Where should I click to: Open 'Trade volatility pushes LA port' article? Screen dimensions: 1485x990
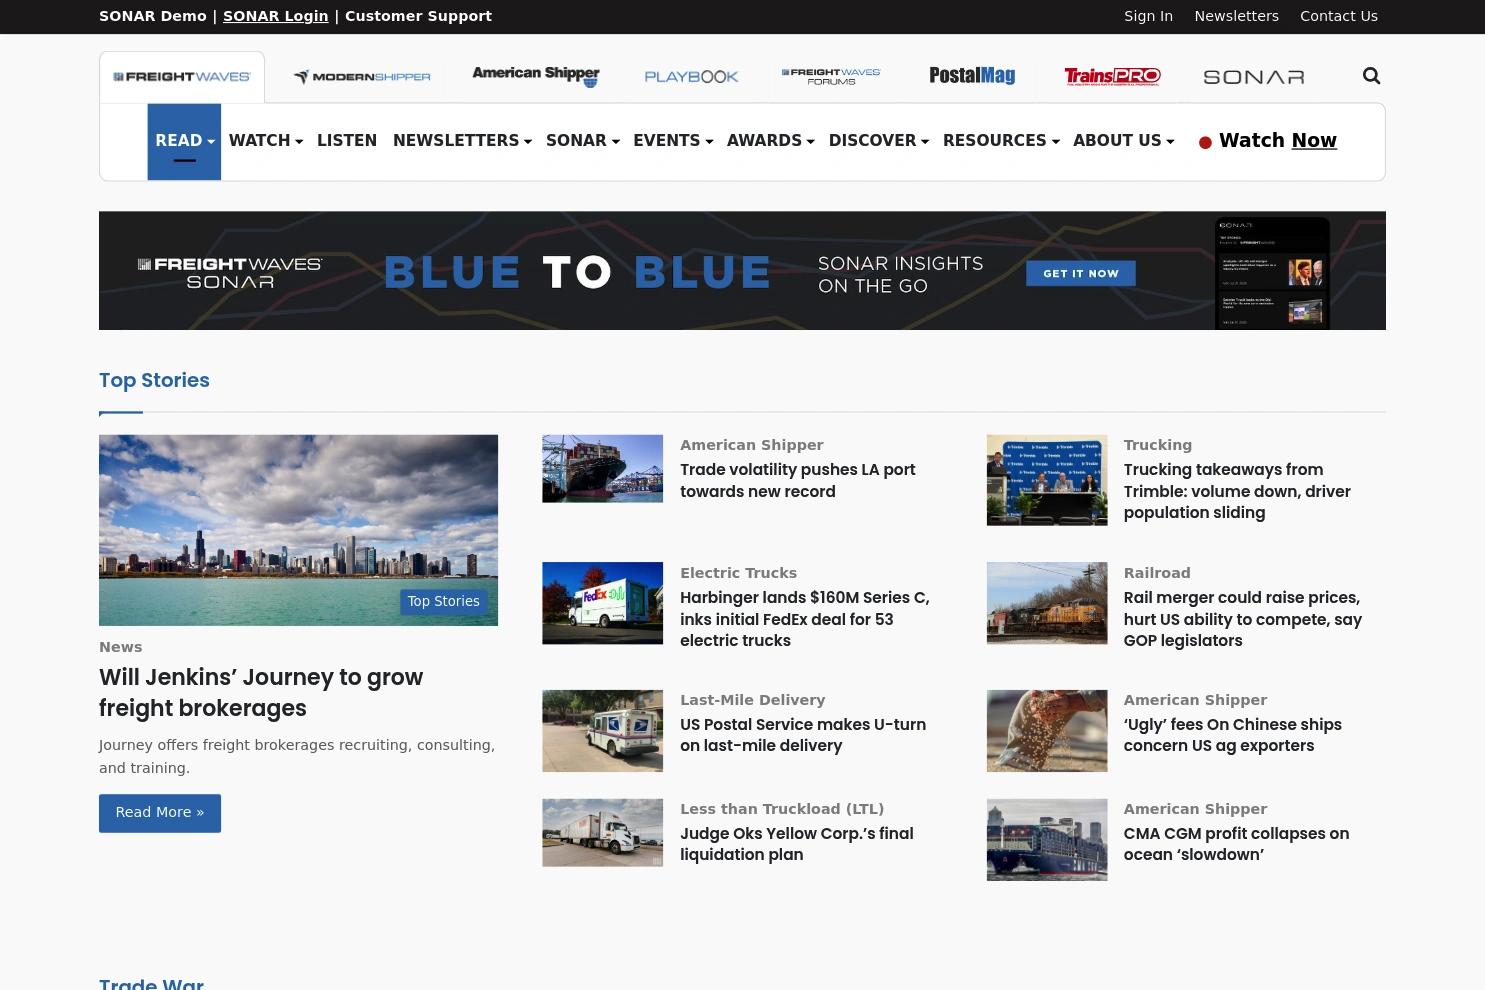click(798, 481)
